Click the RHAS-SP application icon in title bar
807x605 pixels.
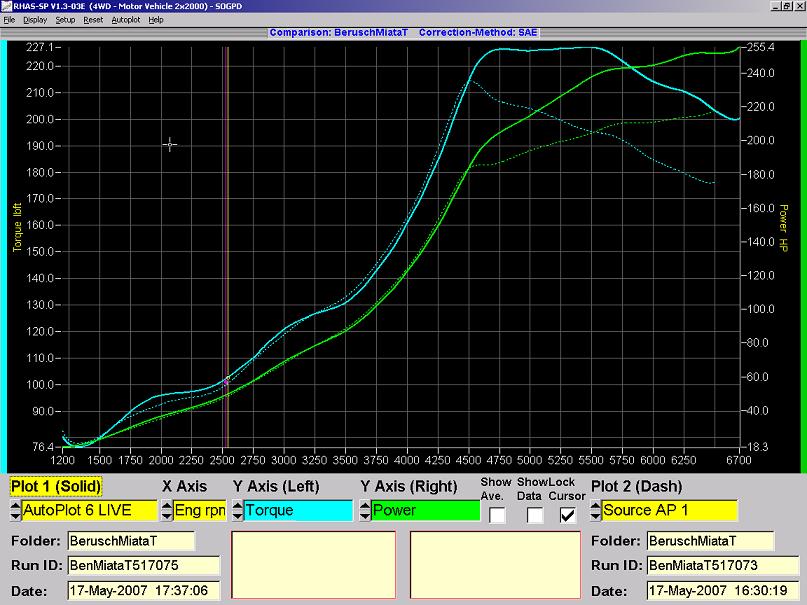point(6,6)
